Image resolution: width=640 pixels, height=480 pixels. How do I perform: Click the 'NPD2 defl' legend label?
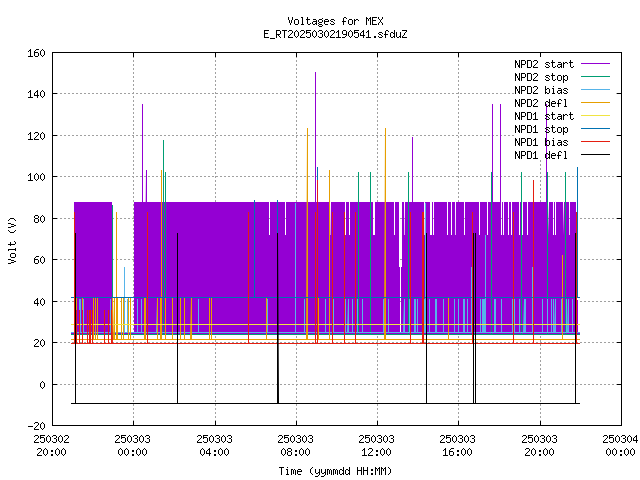coord(541,103)
